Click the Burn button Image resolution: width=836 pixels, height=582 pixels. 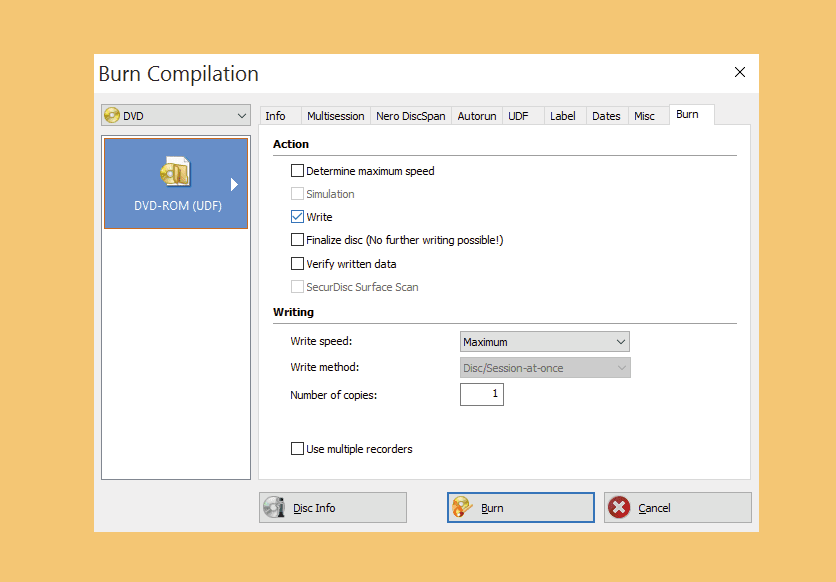point(520,507)
